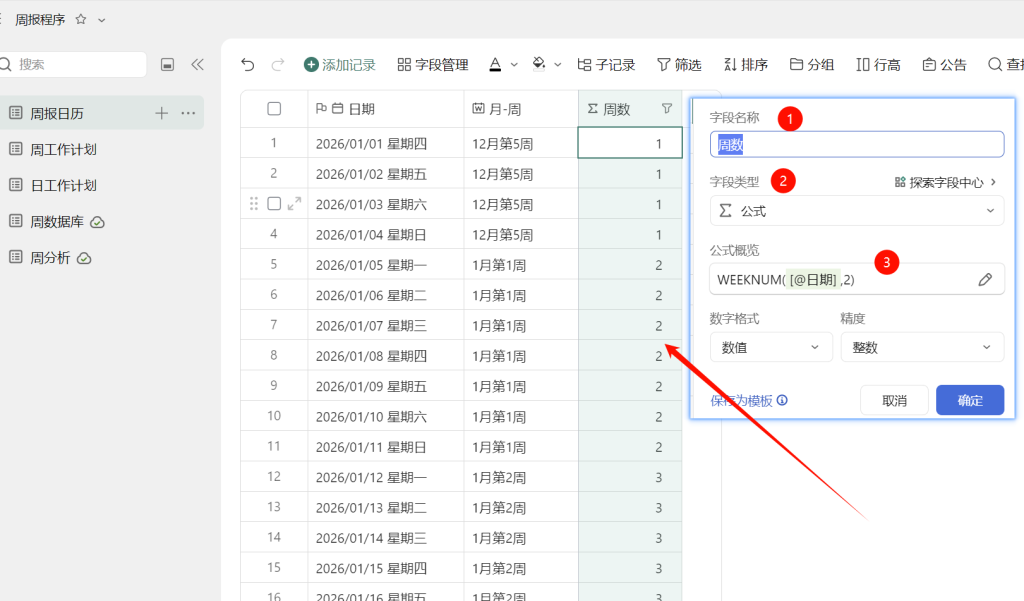Screen dimensions: 1024x601
Task: Open the 公告 announcement tool
Action: [x=944, y=65]
